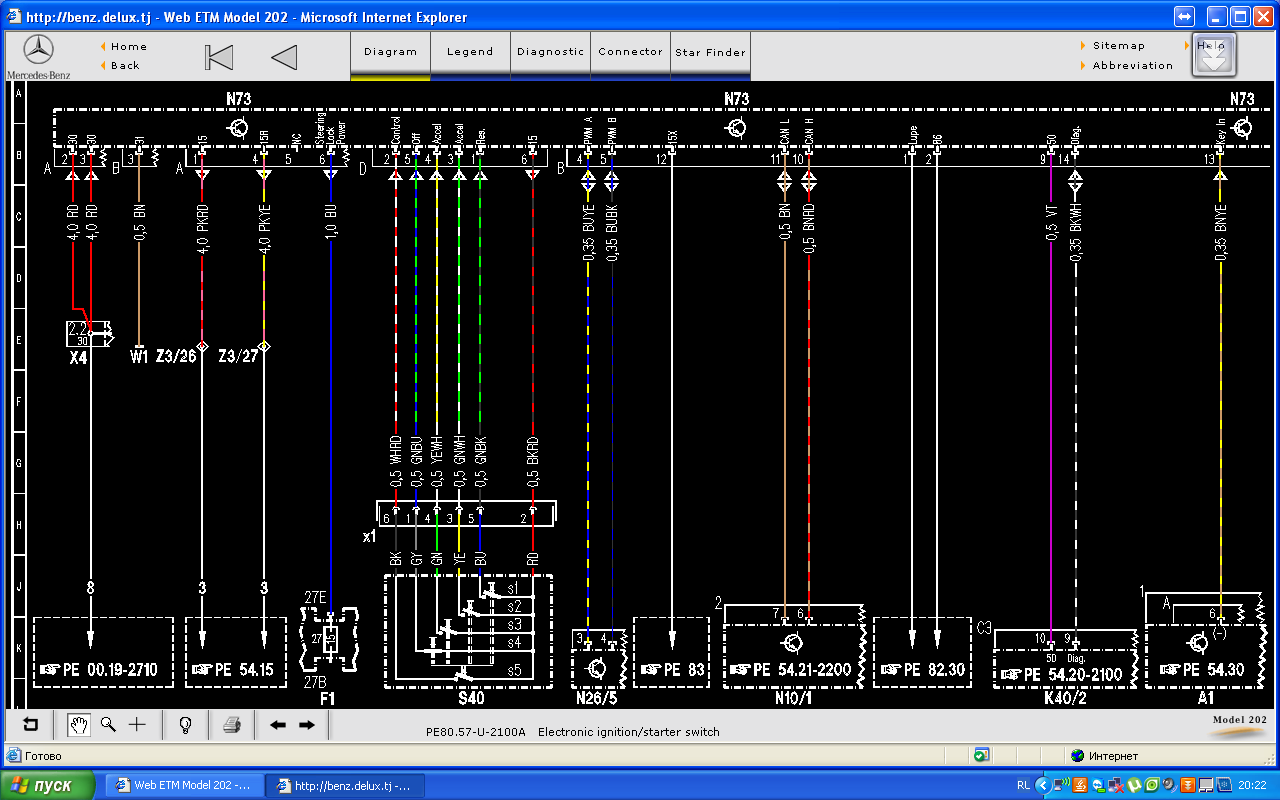Click the title bar resize arrows icon
Screen dimensions: 1280x800
click(x=1185, y=16)
